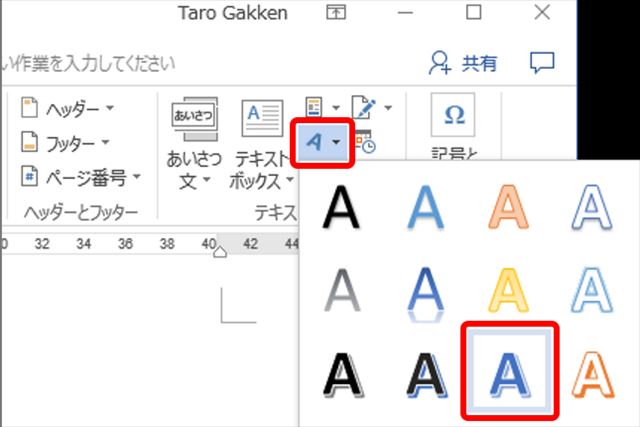This screenshot has height=427, width=640.
Task: Click the Taro Gakken account name
Action: click(233, 13)
